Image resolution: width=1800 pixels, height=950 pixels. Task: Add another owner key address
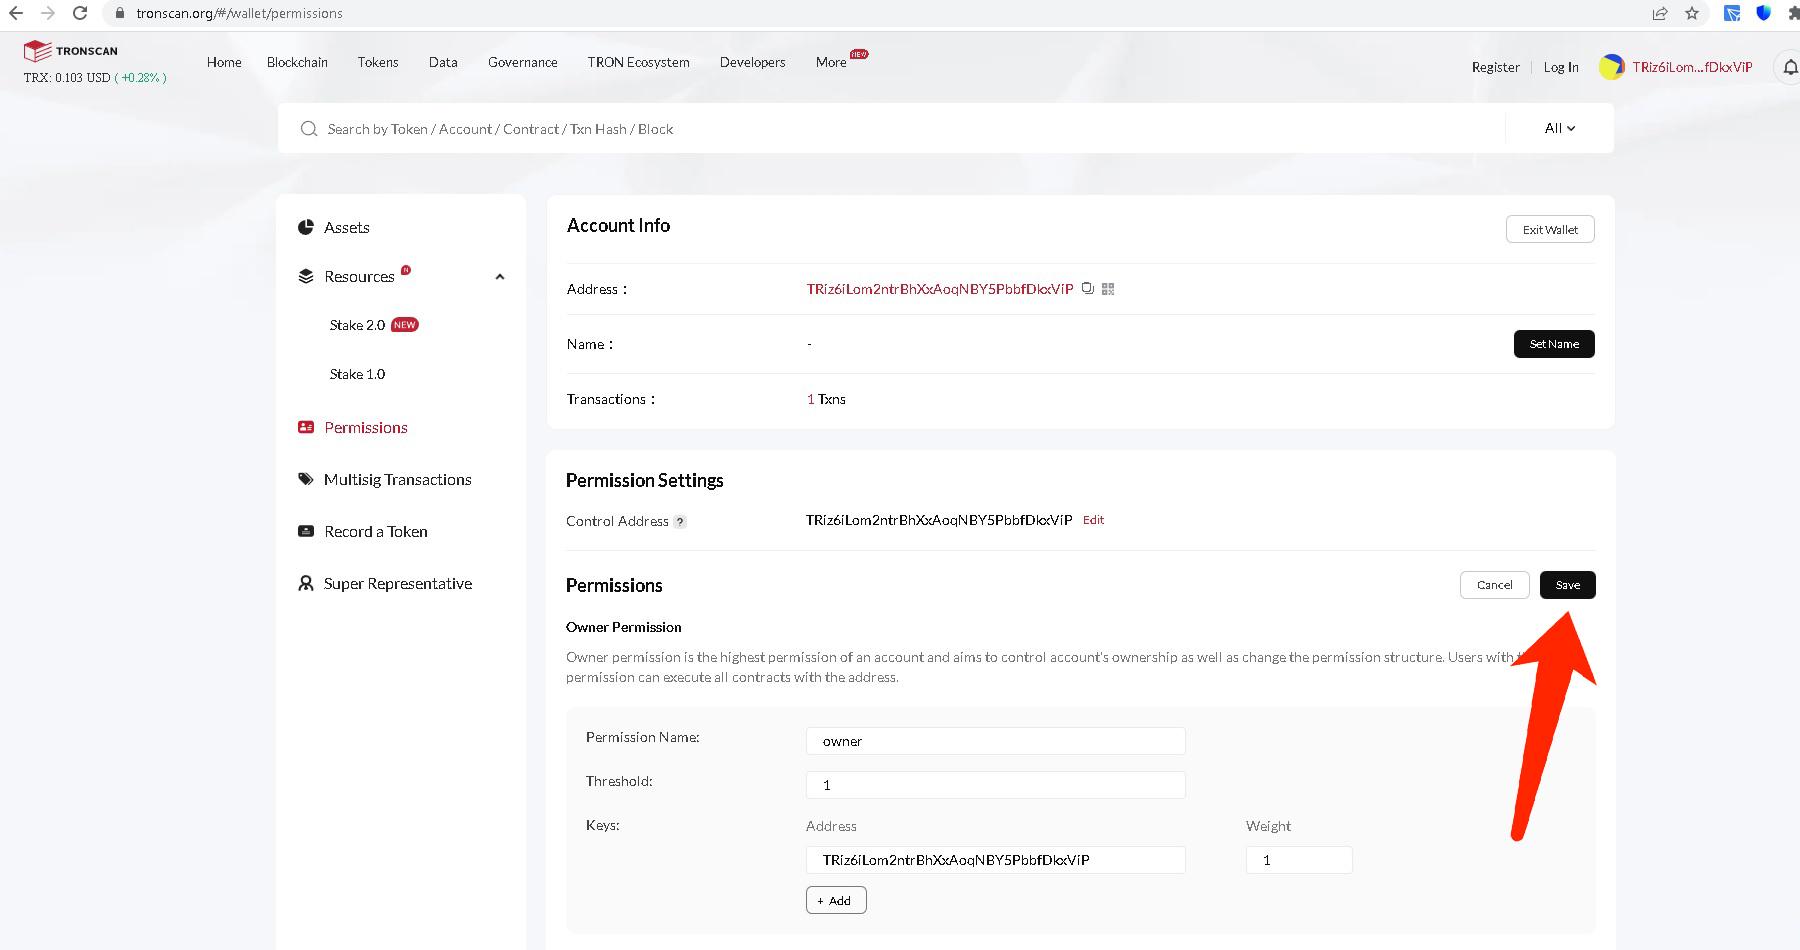(x=836, y=900)
